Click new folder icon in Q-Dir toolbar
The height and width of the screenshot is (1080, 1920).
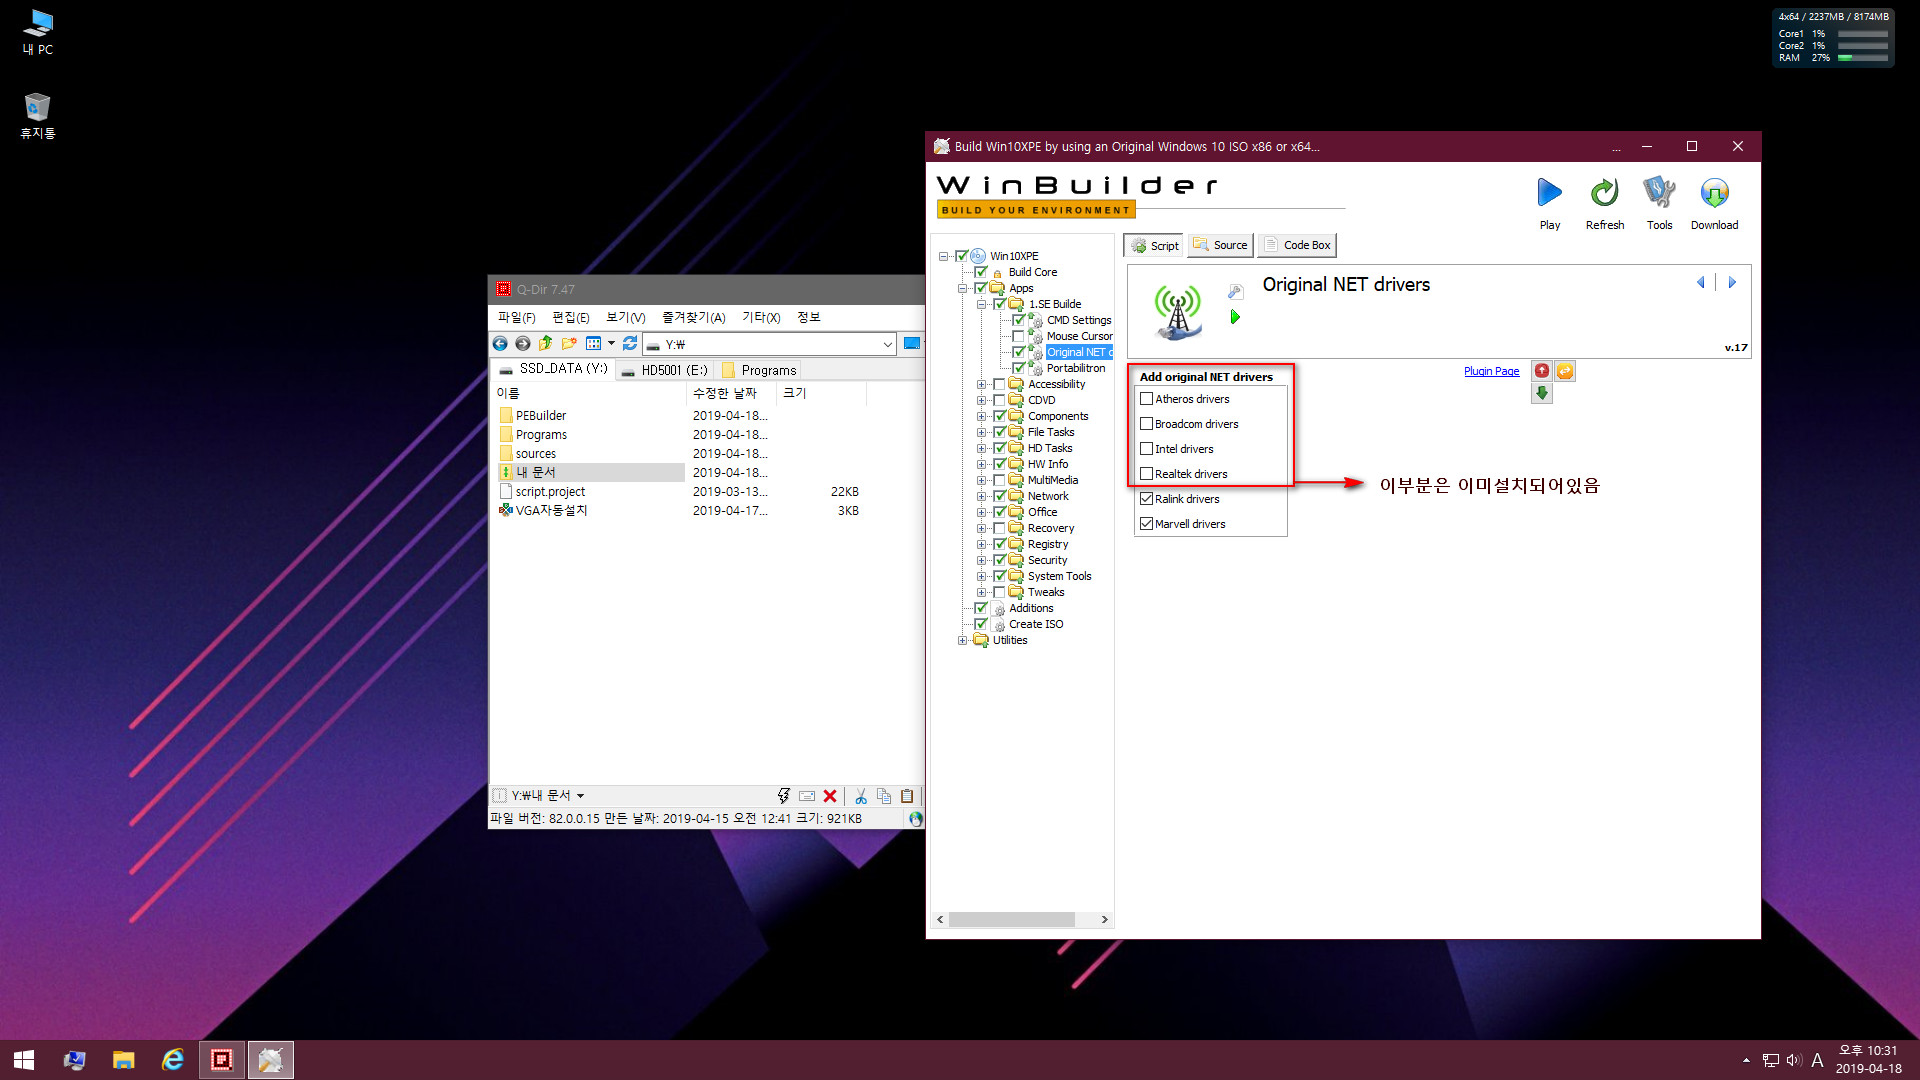(x=569, y=344)
